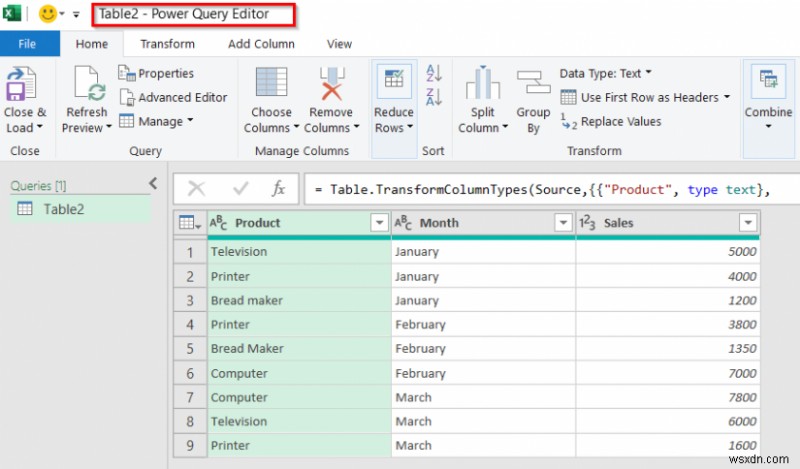The height and width of the screenshot is (469, 800).
Task: Open the Add Column ribbon tab
Action: 261,44
